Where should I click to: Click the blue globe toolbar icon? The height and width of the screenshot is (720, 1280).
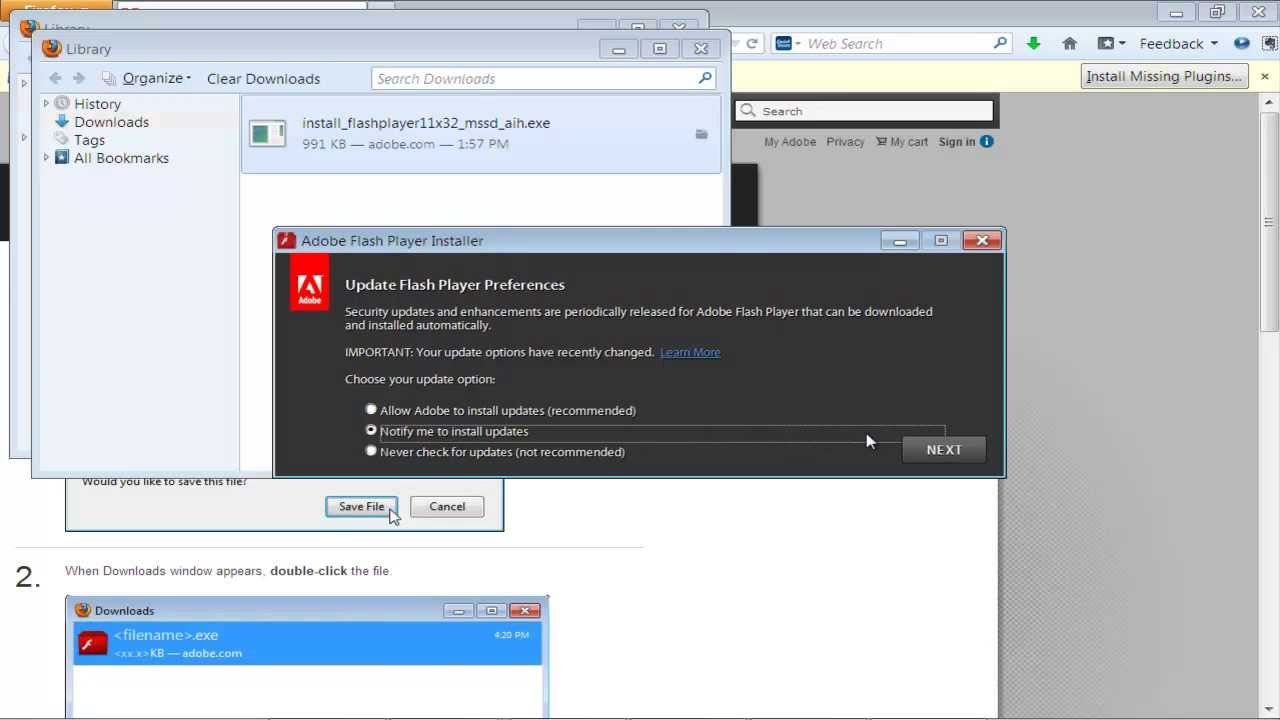[x=1241, y=43]
